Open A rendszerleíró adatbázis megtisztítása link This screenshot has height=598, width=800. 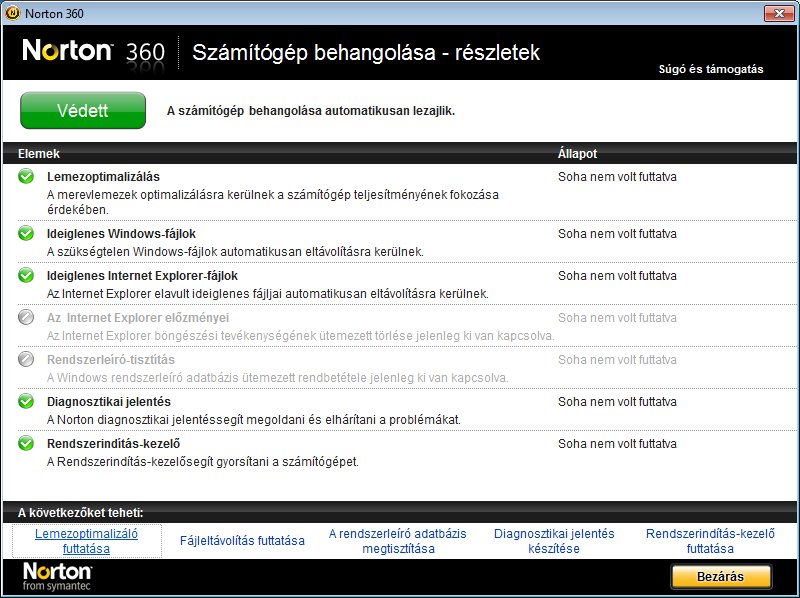[x=398, y=541]
